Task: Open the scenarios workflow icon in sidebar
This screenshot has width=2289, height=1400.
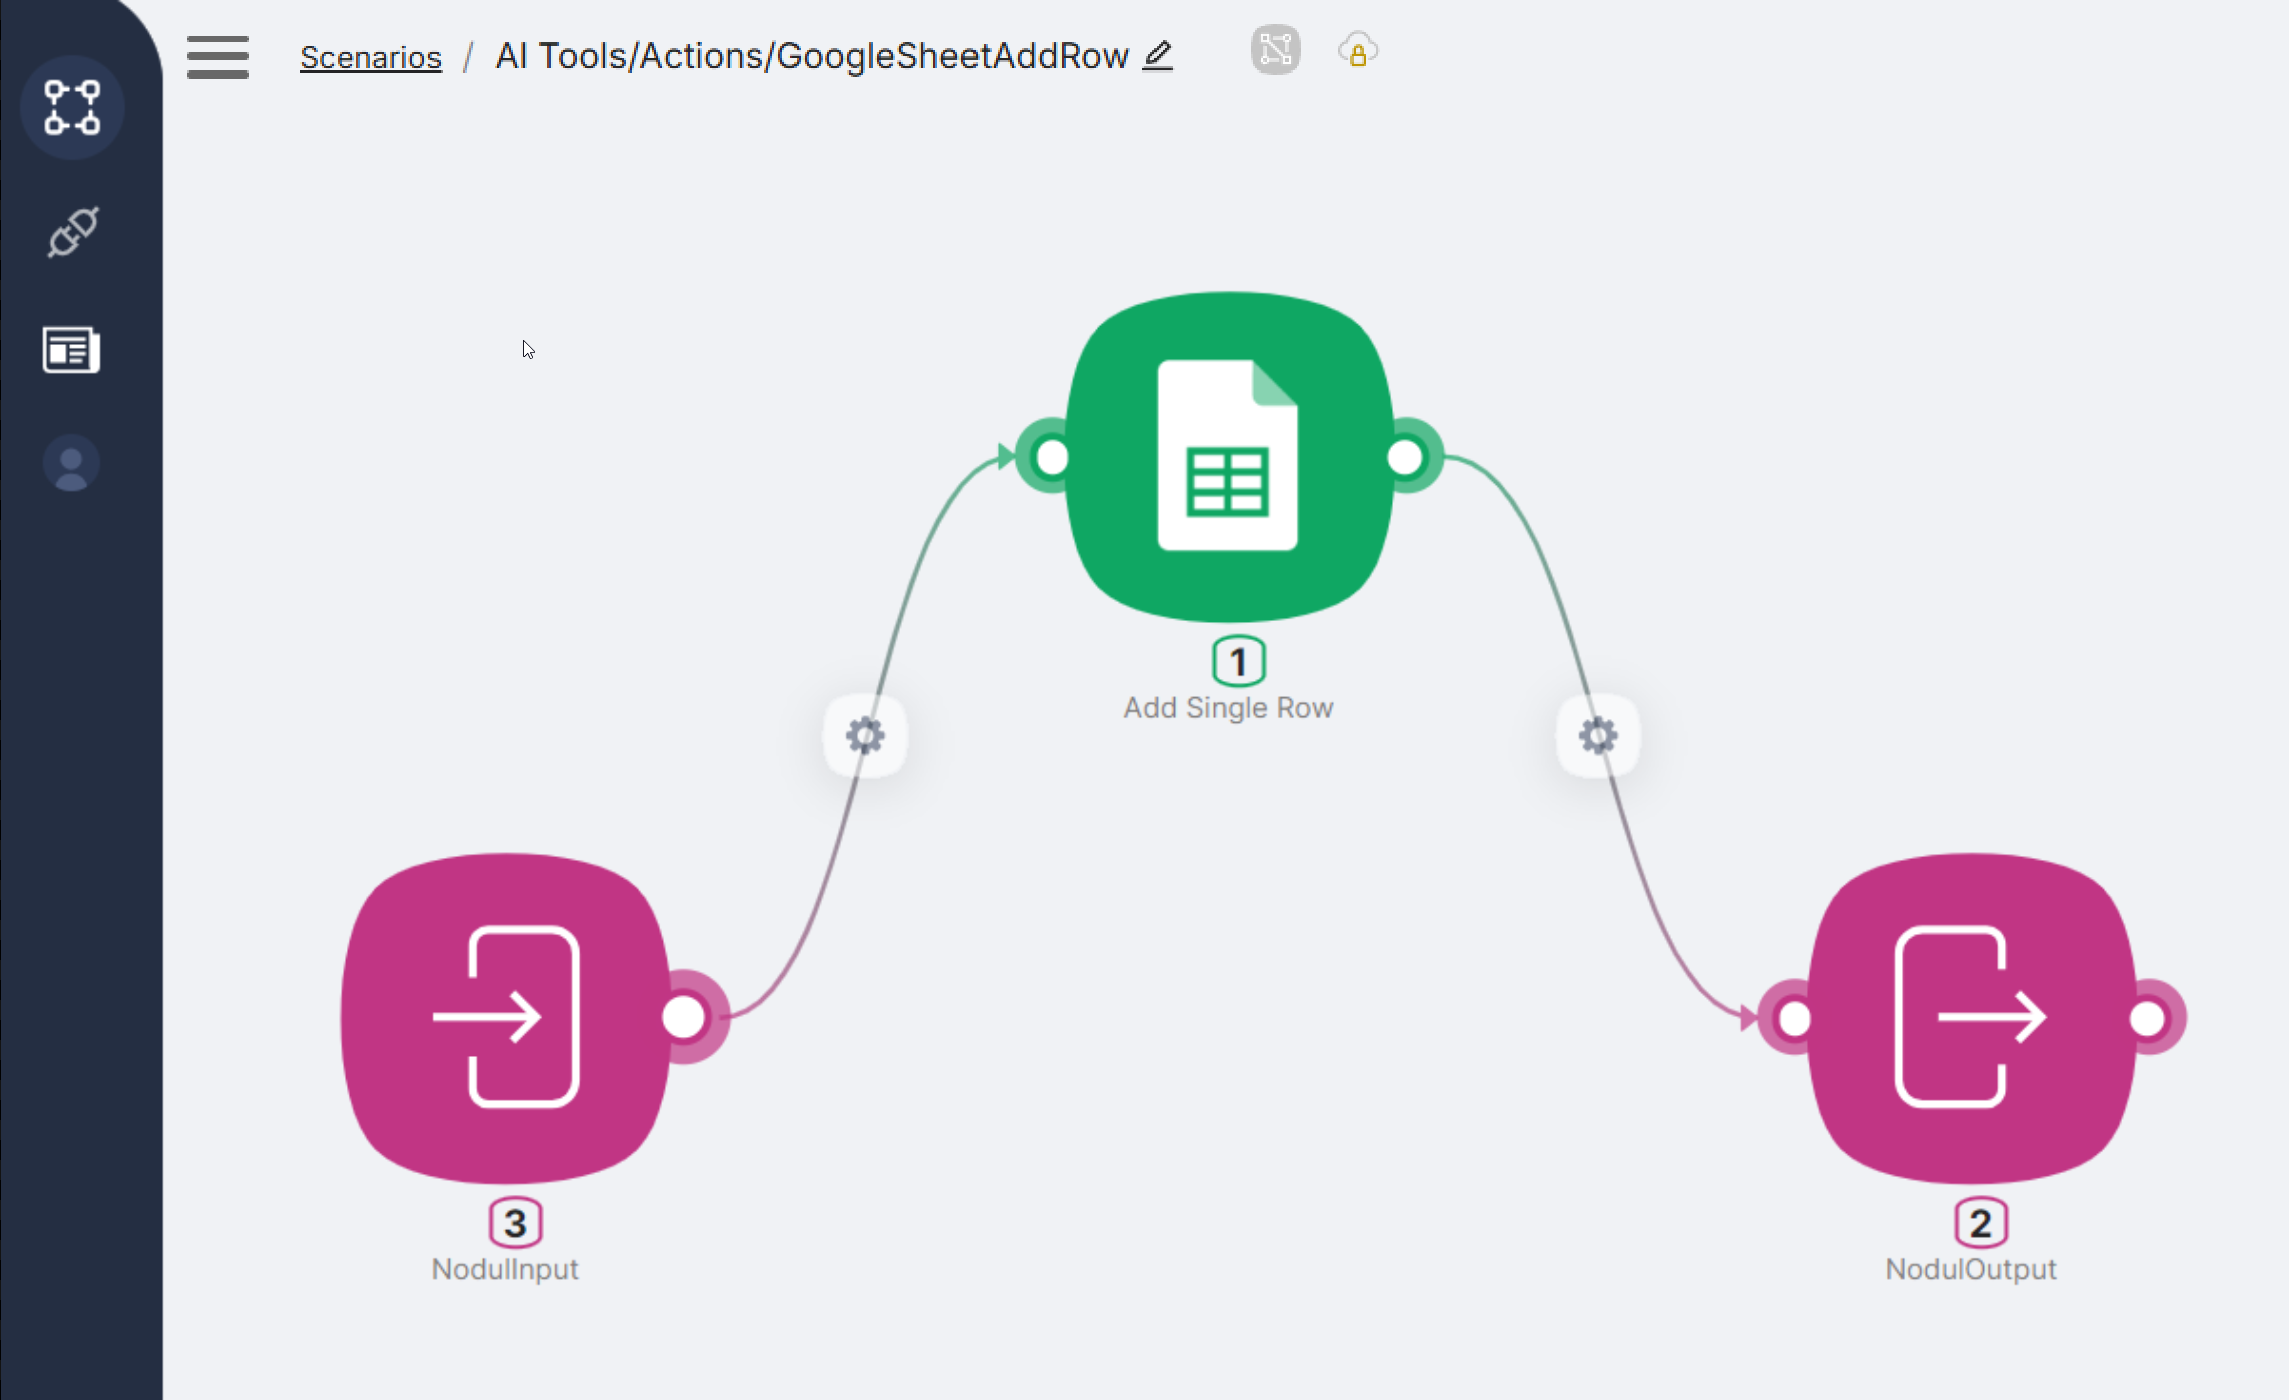Action: (72, 107)
